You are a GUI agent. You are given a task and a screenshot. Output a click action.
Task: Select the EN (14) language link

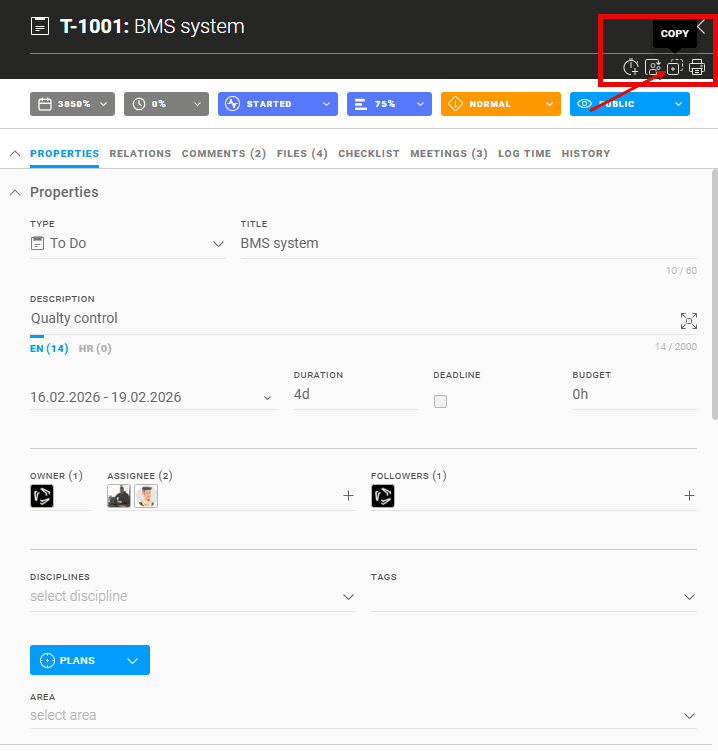coord(49,349)
